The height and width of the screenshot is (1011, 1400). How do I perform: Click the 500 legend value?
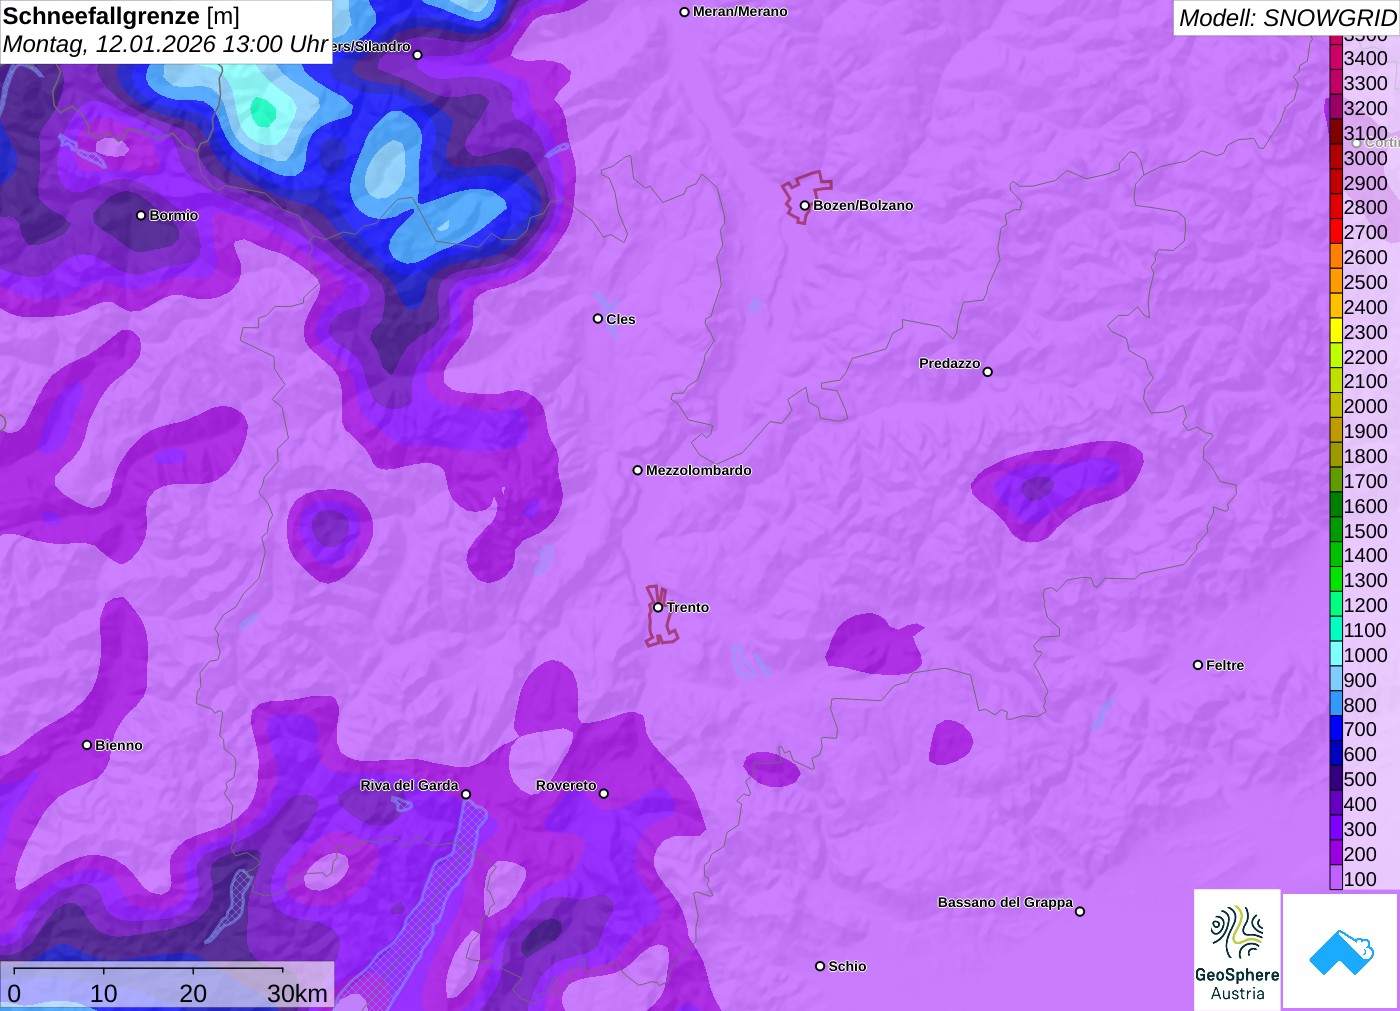[x=1360, y=779]
